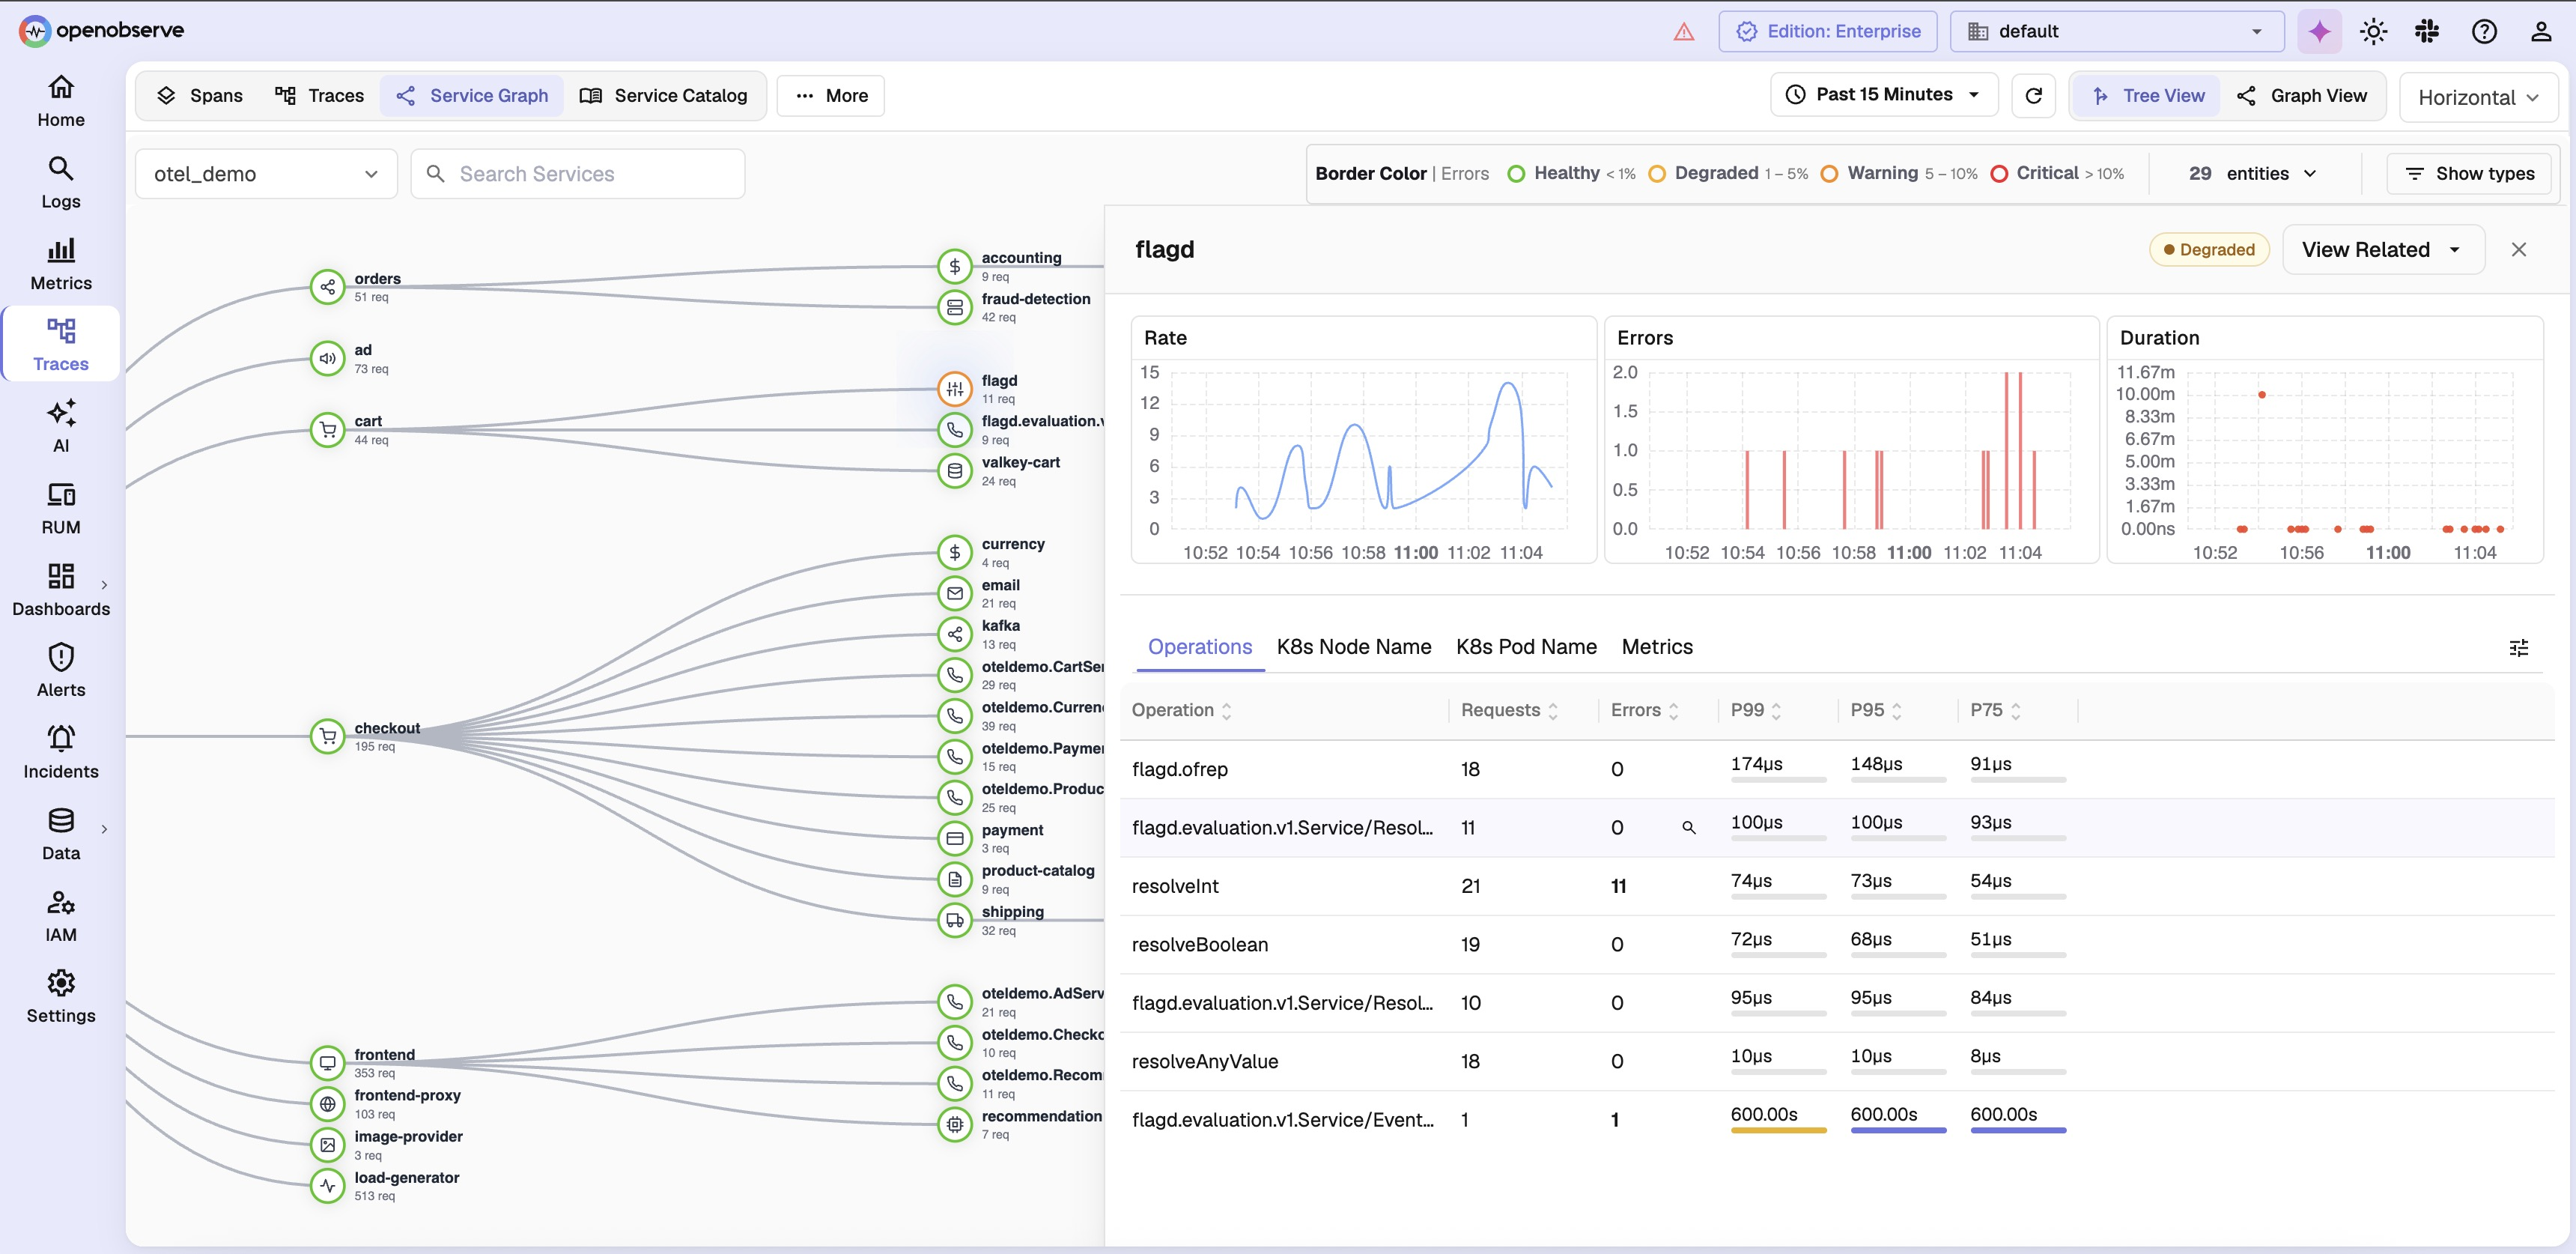Click the Warning legend color circle

1829,174
